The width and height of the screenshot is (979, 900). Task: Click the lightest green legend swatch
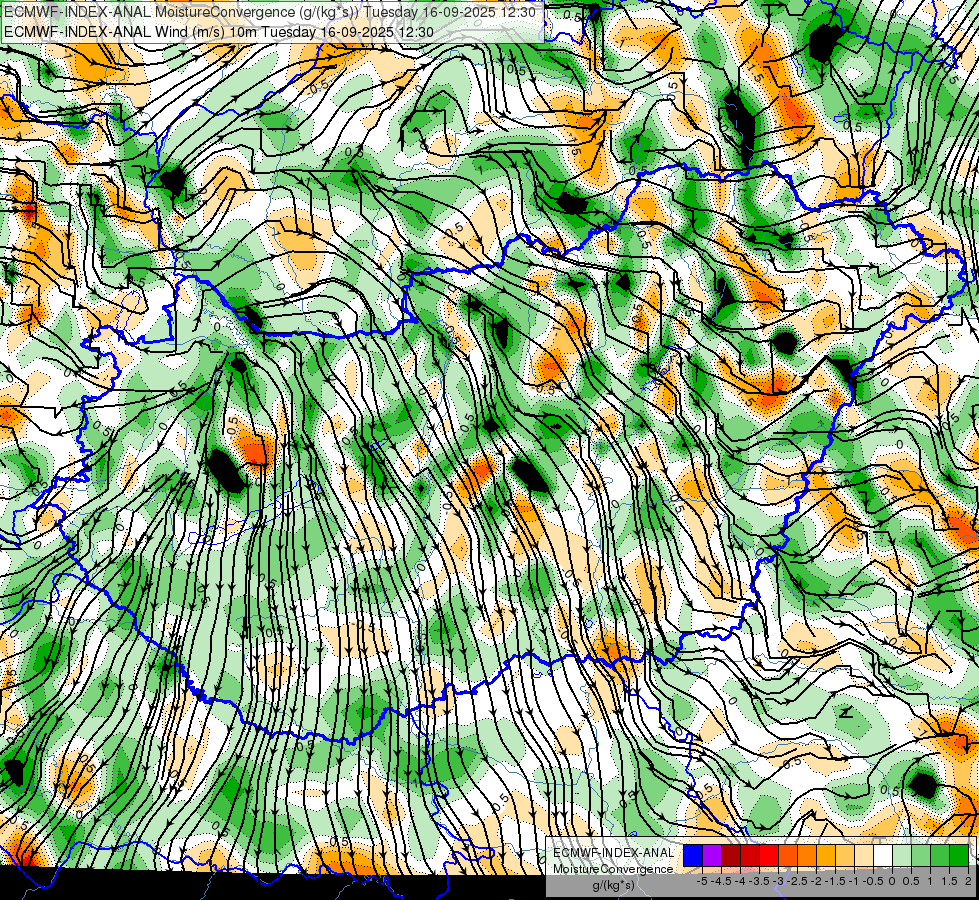902,855
